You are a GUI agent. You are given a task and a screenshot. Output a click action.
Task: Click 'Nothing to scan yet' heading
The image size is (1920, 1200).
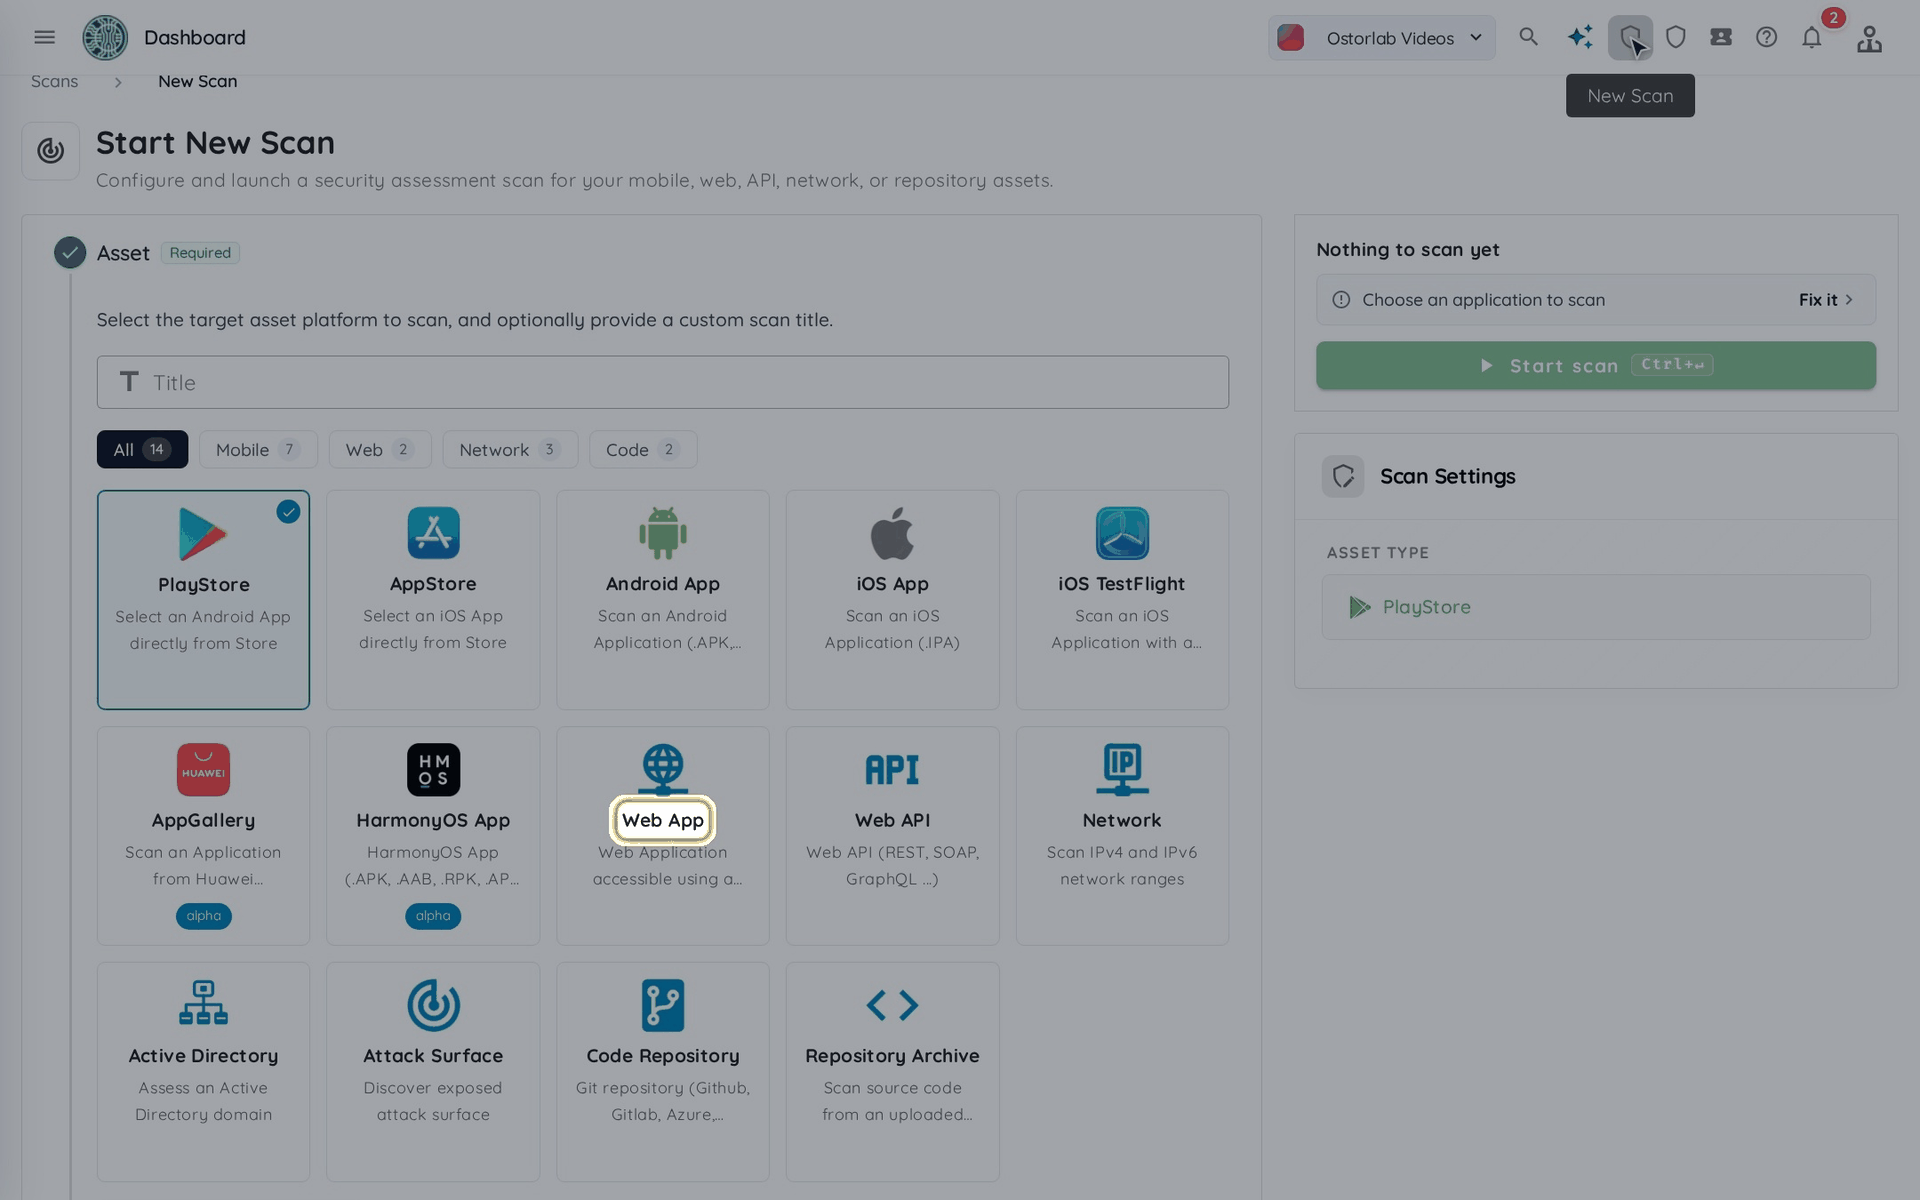point(1407,250)
